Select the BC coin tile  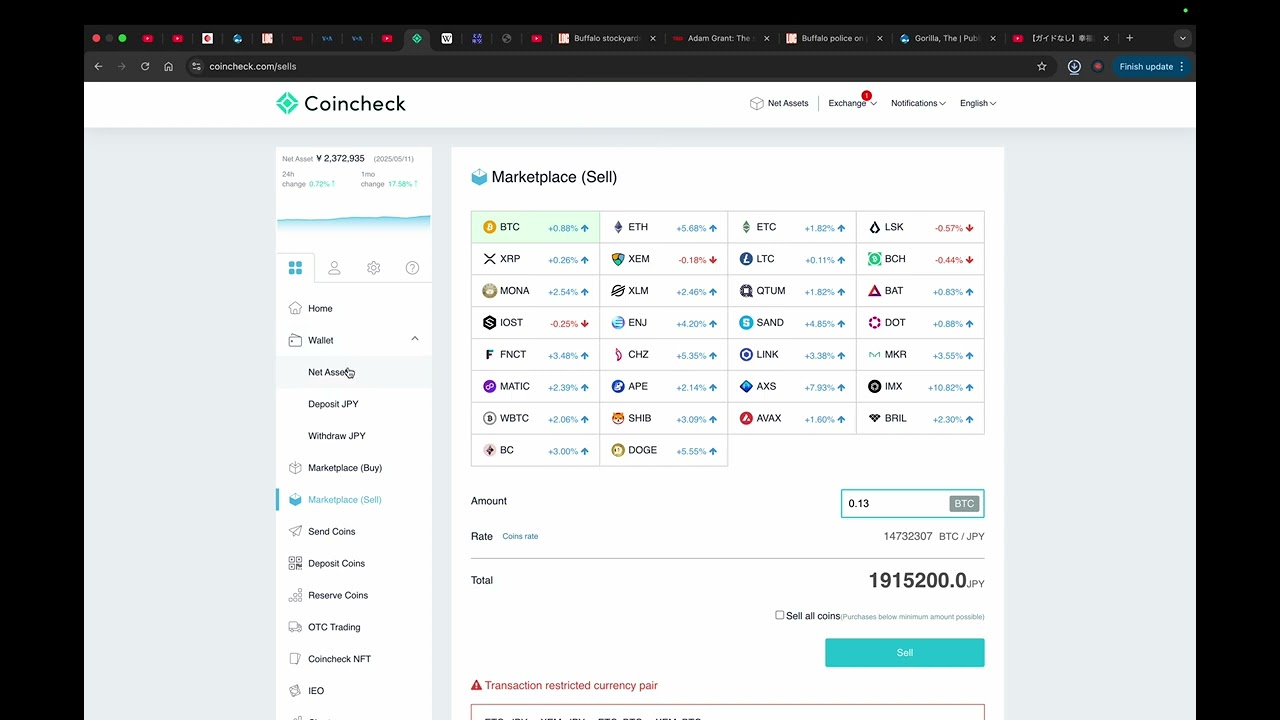click(x=535, y=451)
